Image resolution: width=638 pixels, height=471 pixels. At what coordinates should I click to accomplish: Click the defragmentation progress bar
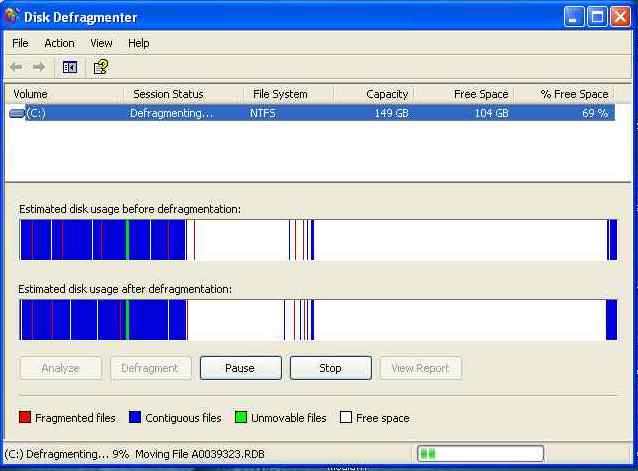pyautogui.click(x=481, y=453)
